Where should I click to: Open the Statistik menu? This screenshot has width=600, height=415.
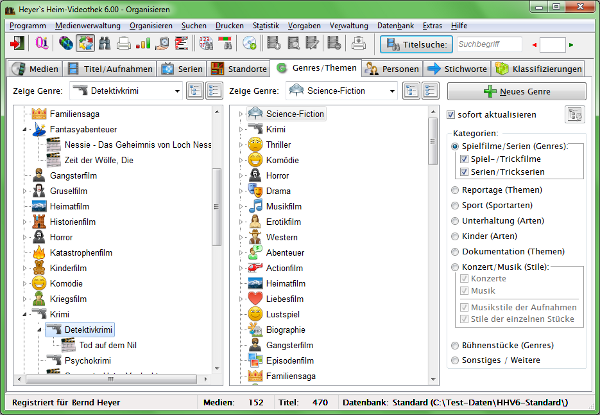266,23
